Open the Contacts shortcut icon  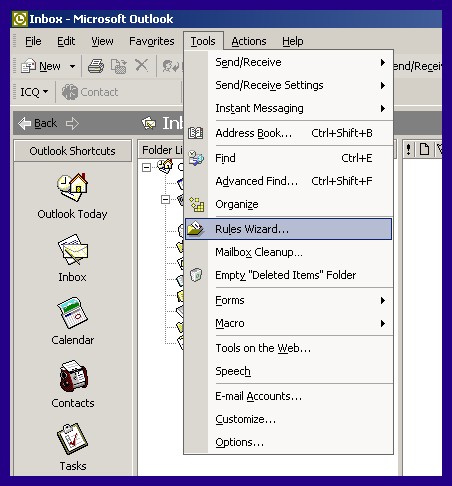coord(73,376)
